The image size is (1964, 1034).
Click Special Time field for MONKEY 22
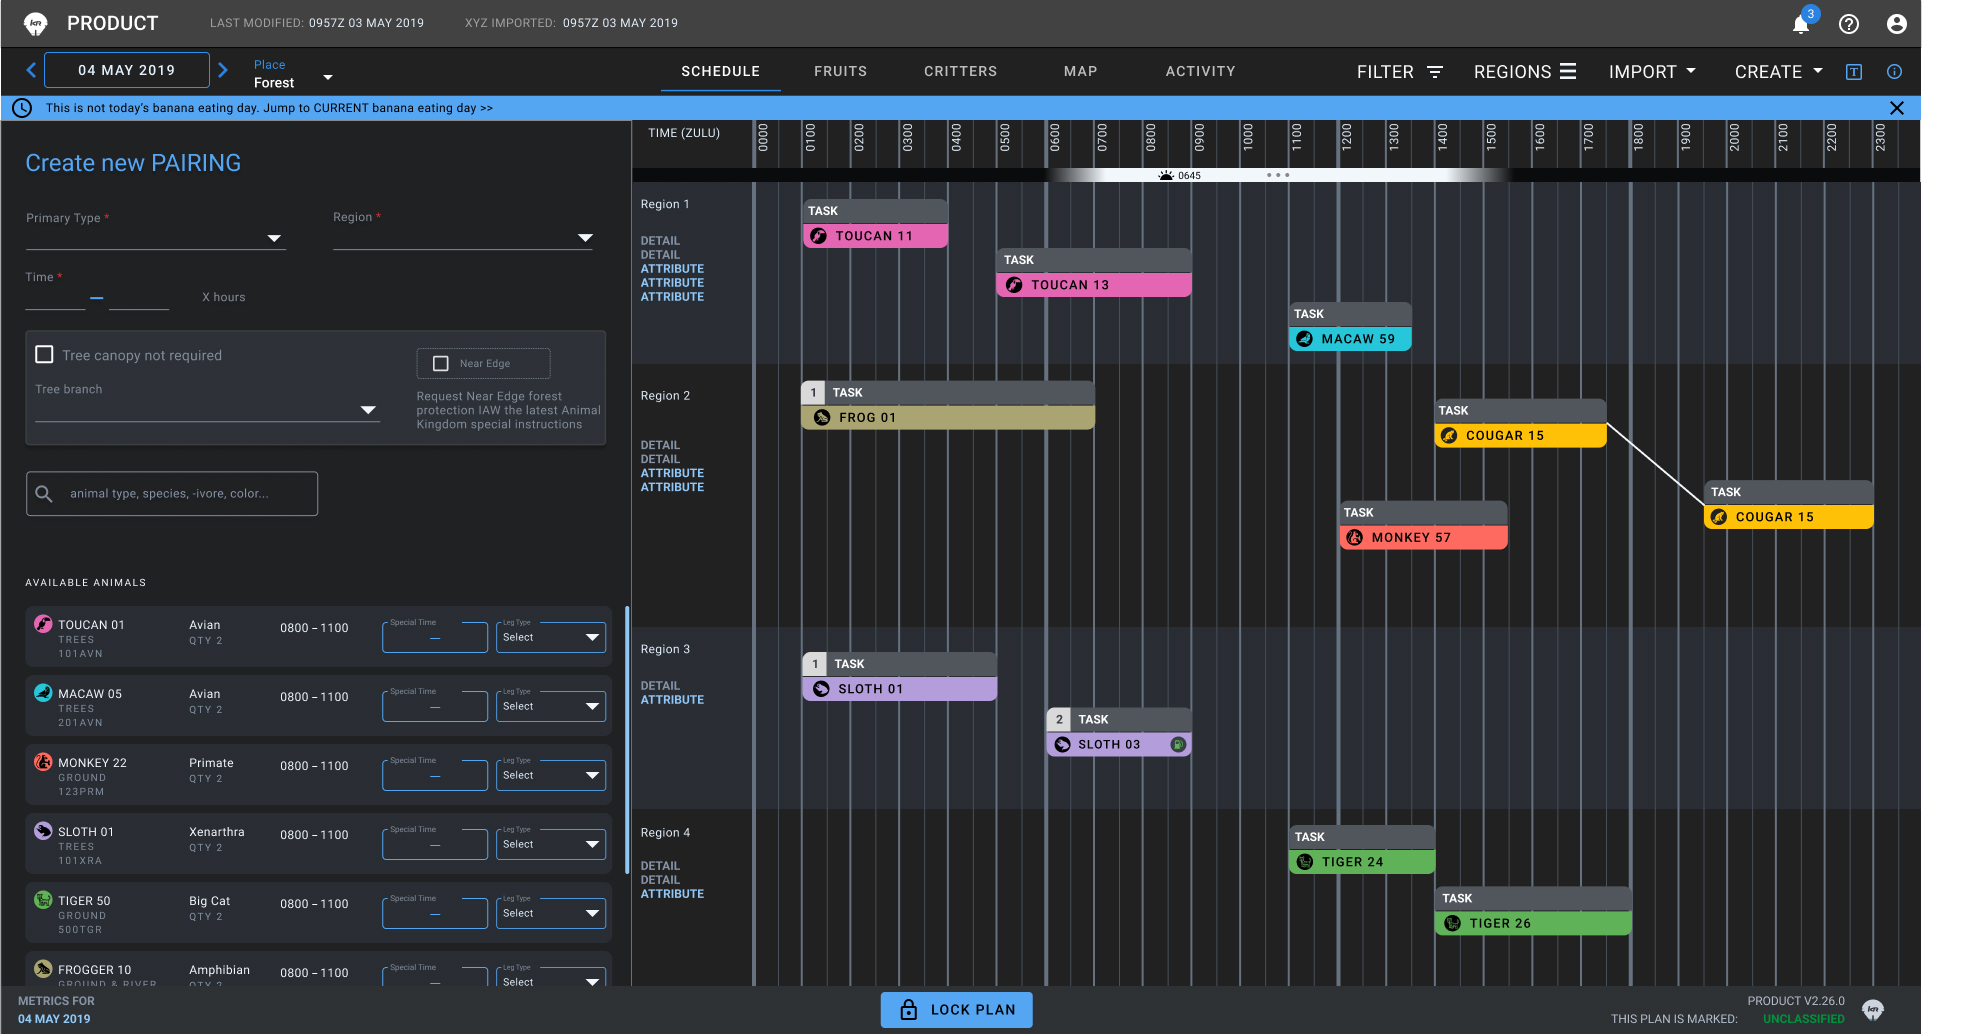pos(434,774)
